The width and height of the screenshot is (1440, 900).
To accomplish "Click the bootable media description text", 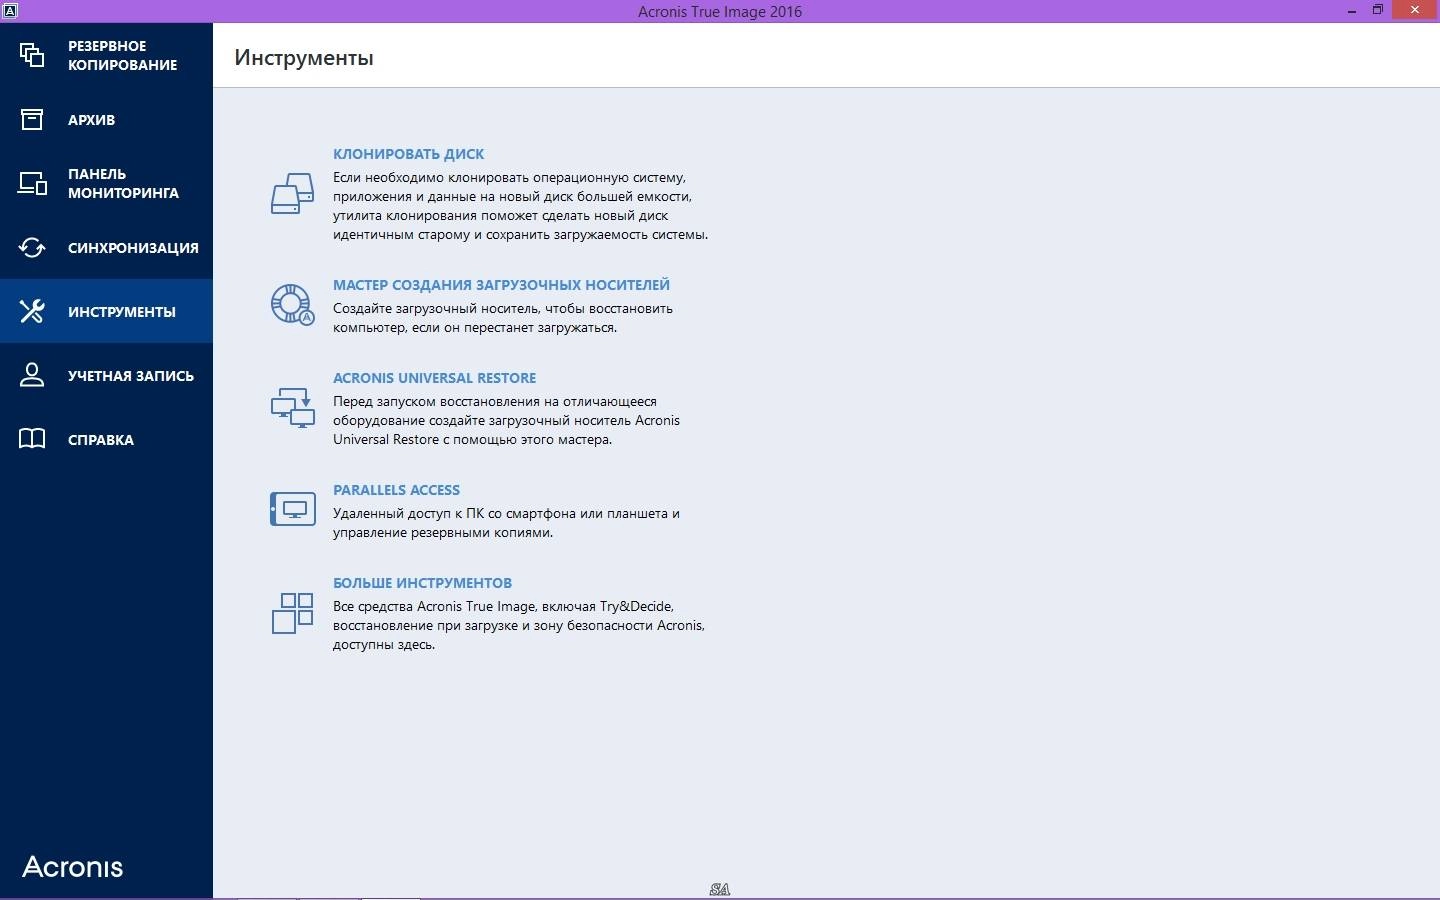I will pyautogui.click(x=503, y=318).
